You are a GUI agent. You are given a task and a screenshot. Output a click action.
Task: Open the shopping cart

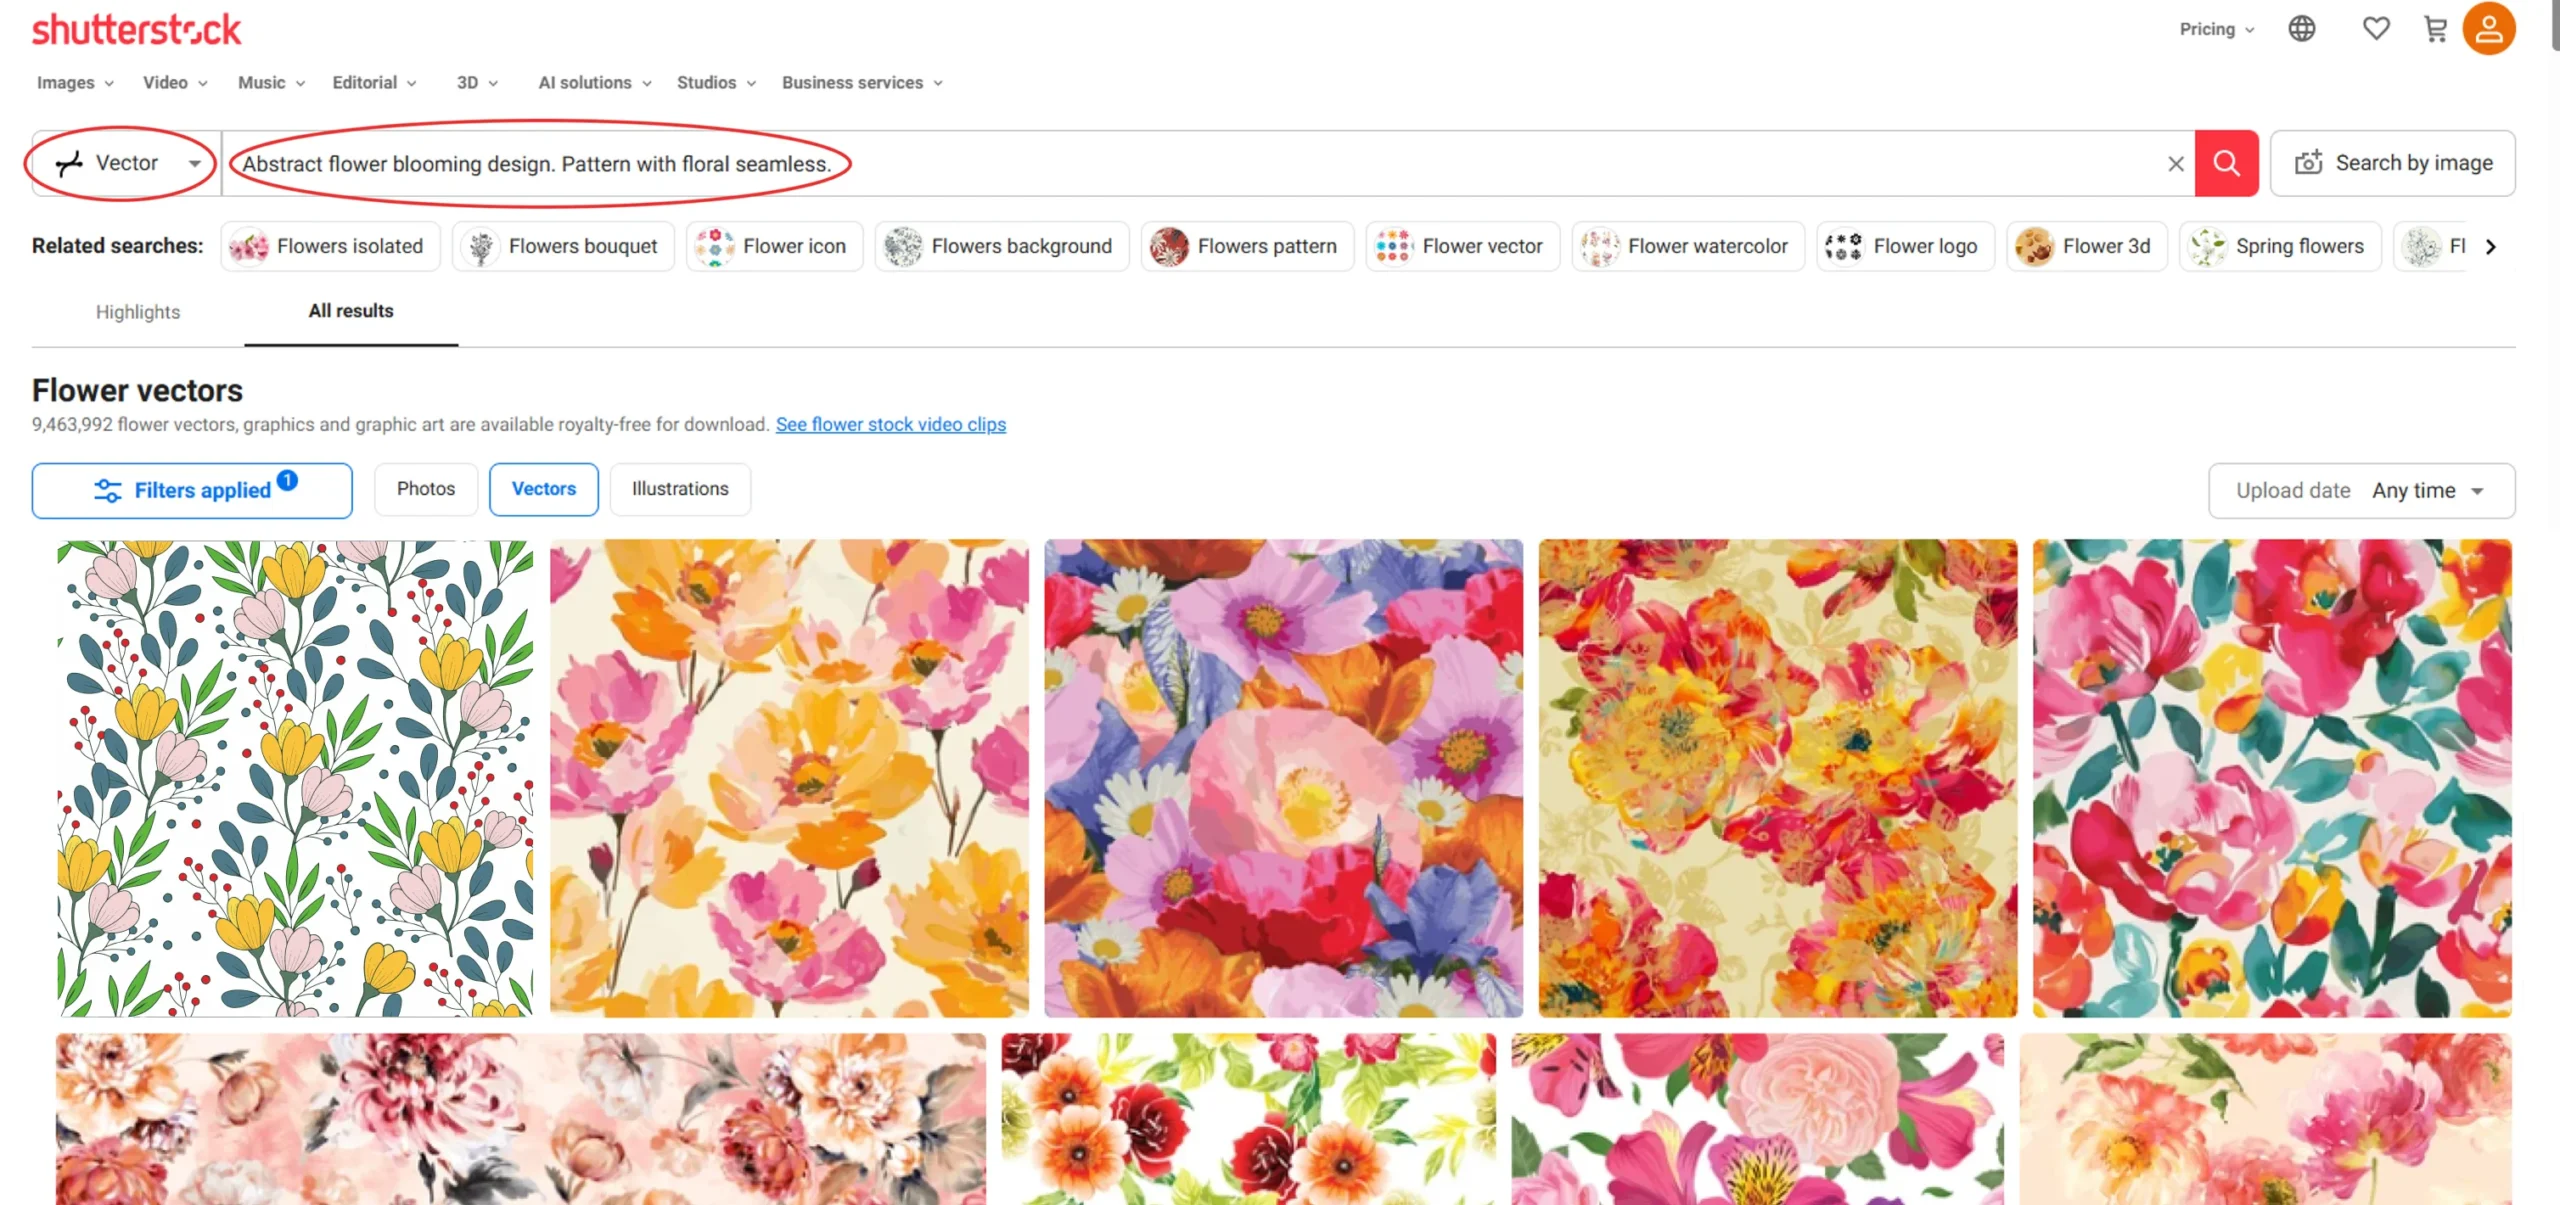(2436, 29)
